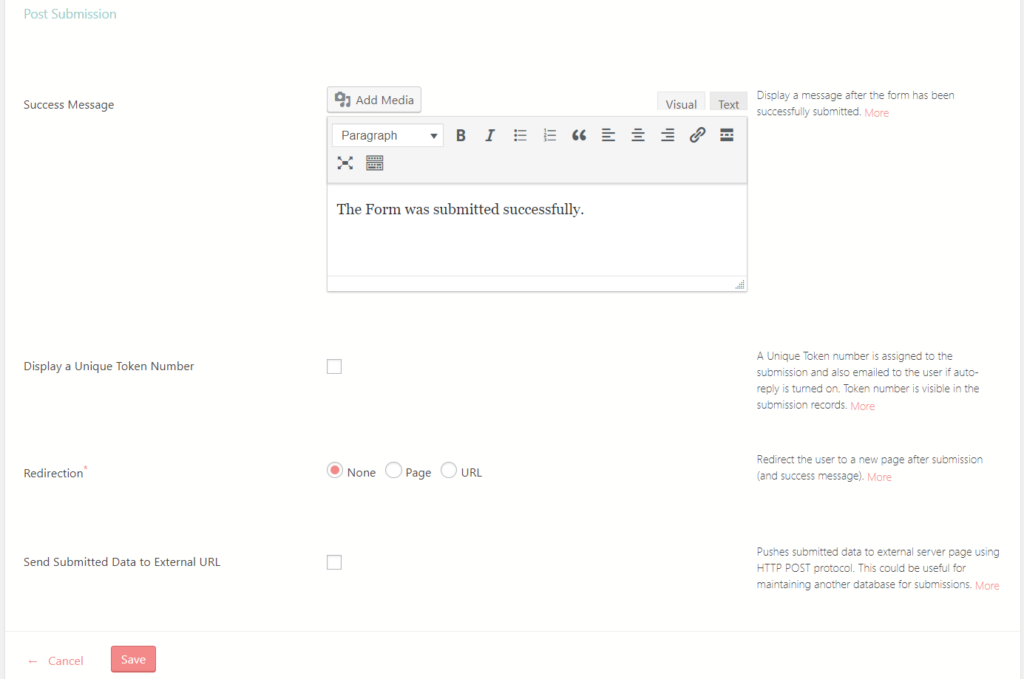Enable distraction-free writing mode

pos(345,162)
